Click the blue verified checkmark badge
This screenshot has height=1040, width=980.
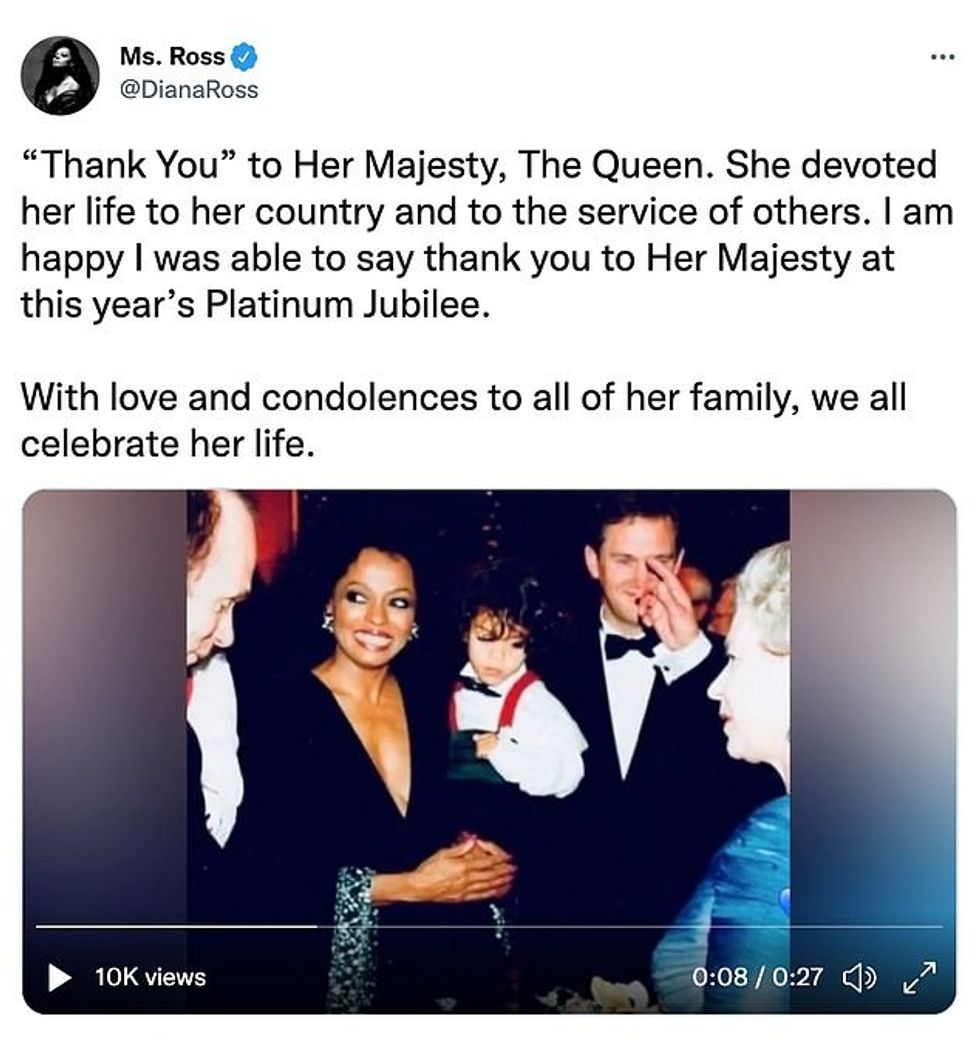[244, 58]
